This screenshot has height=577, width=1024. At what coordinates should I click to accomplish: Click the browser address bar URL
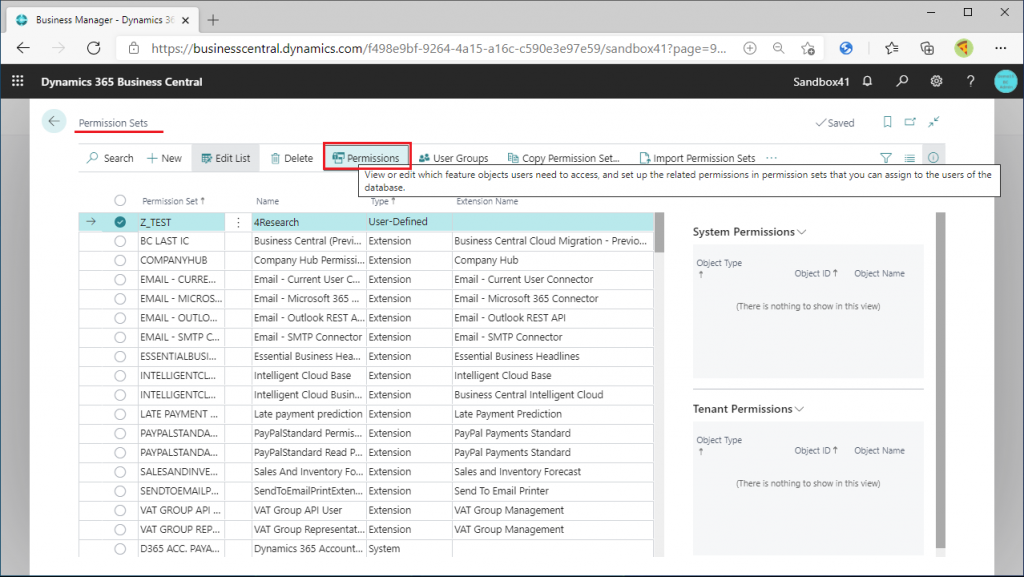click(438, 48)
